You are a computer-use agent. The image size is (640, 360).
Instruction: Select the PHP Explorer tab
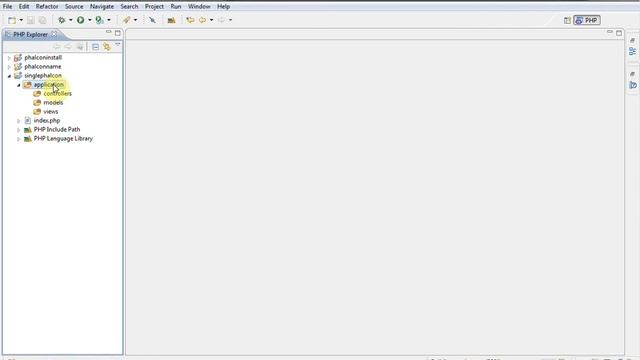point(30,35)
